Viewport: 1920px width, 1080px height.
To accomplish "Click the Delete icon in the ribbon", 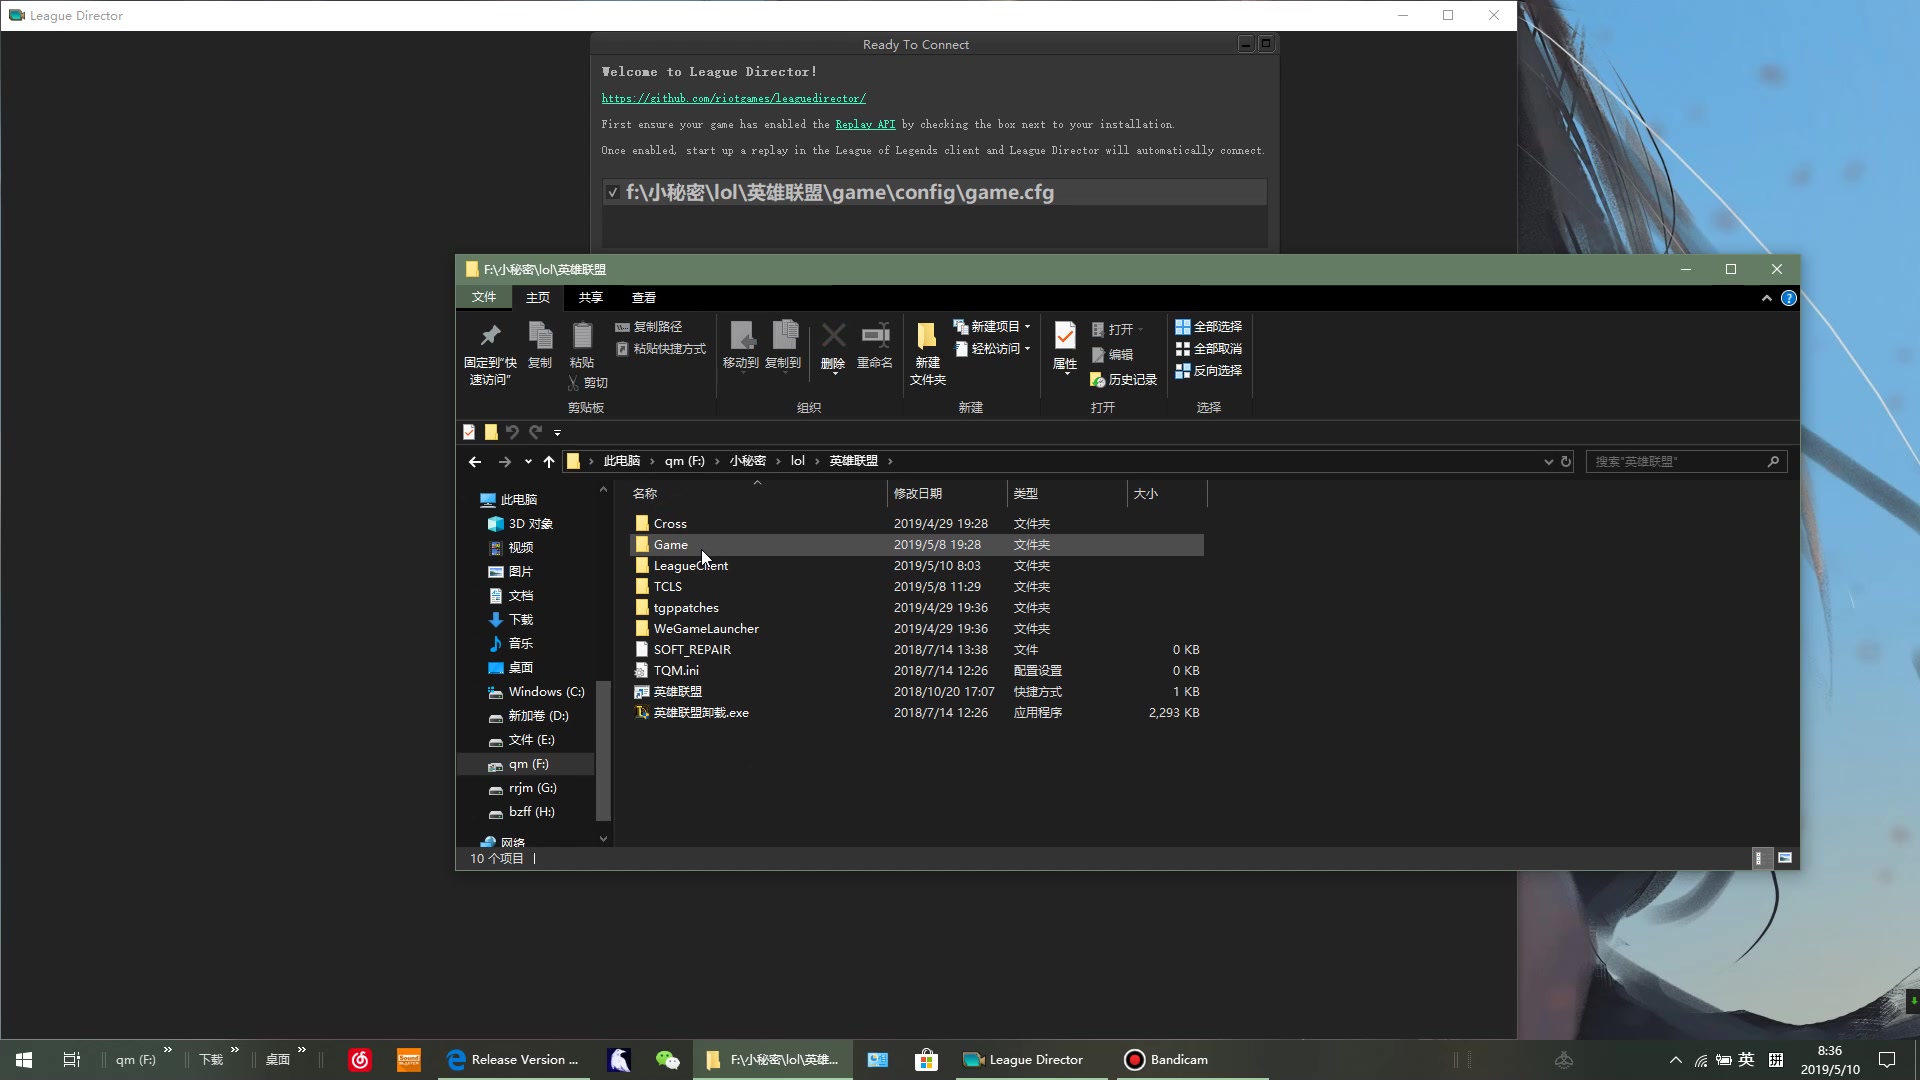I will coord(833,337).
